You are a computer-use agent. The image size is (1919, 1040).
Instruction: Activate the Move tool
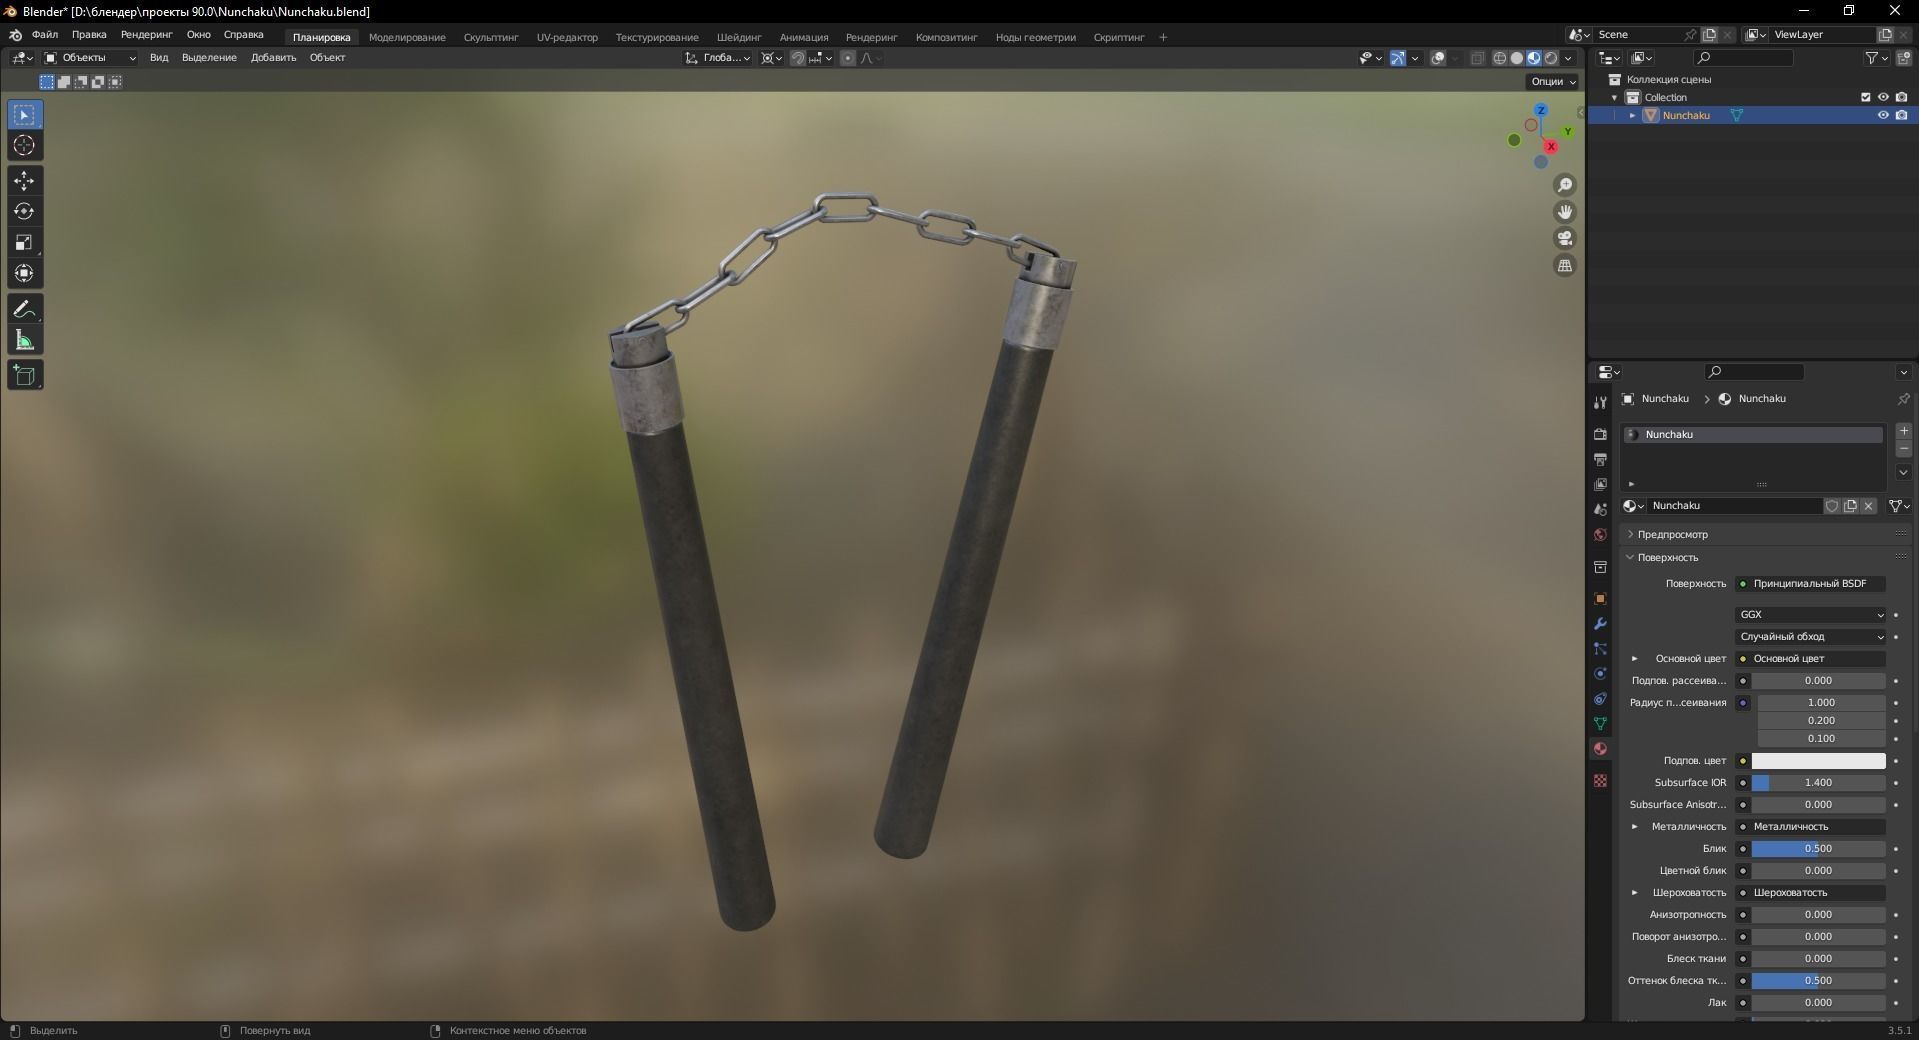24,181
